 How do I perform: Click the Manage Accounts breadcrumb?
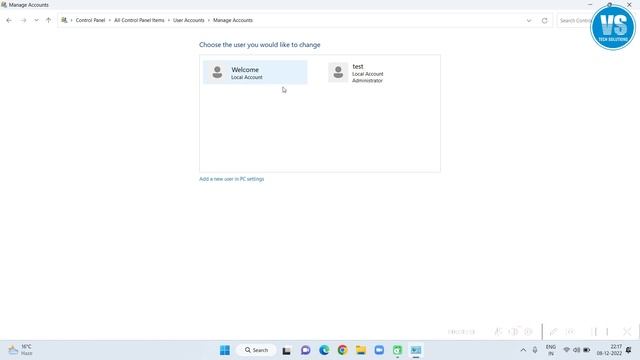pyautogui.click(x=233, y=20)
